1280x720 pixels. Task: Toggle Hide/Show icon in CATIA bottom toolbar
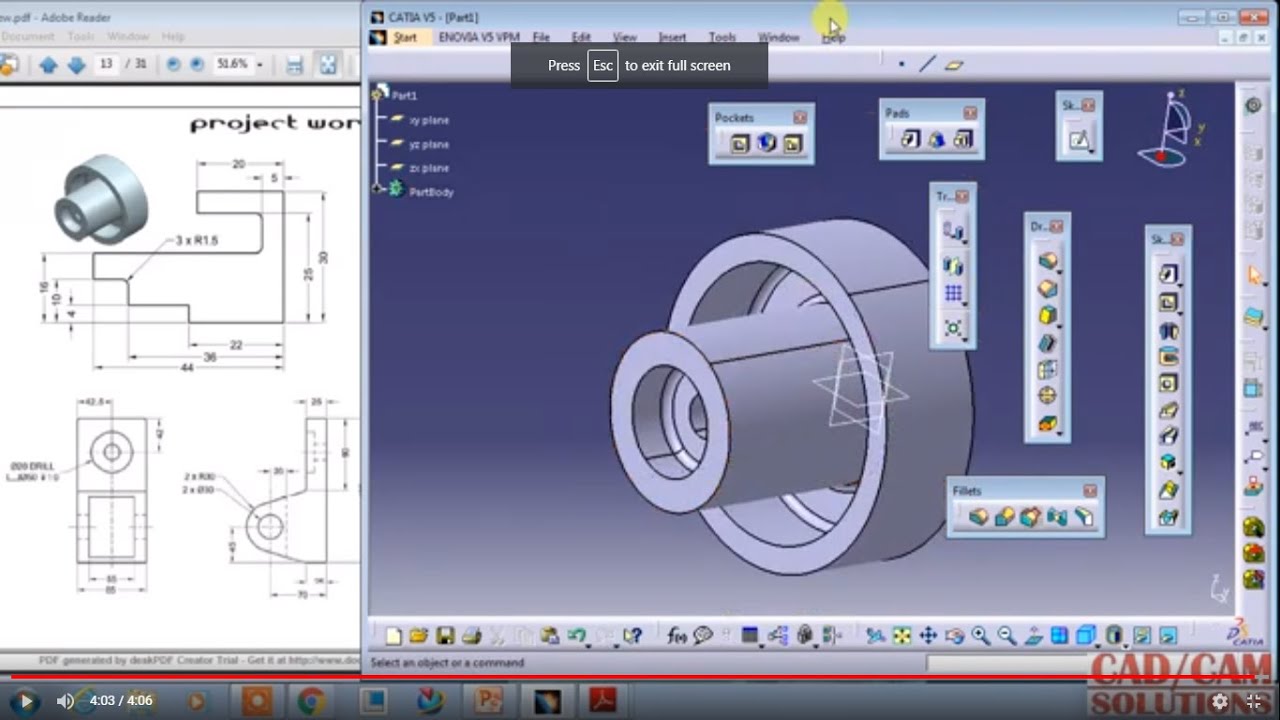(x=1140, y=635)
